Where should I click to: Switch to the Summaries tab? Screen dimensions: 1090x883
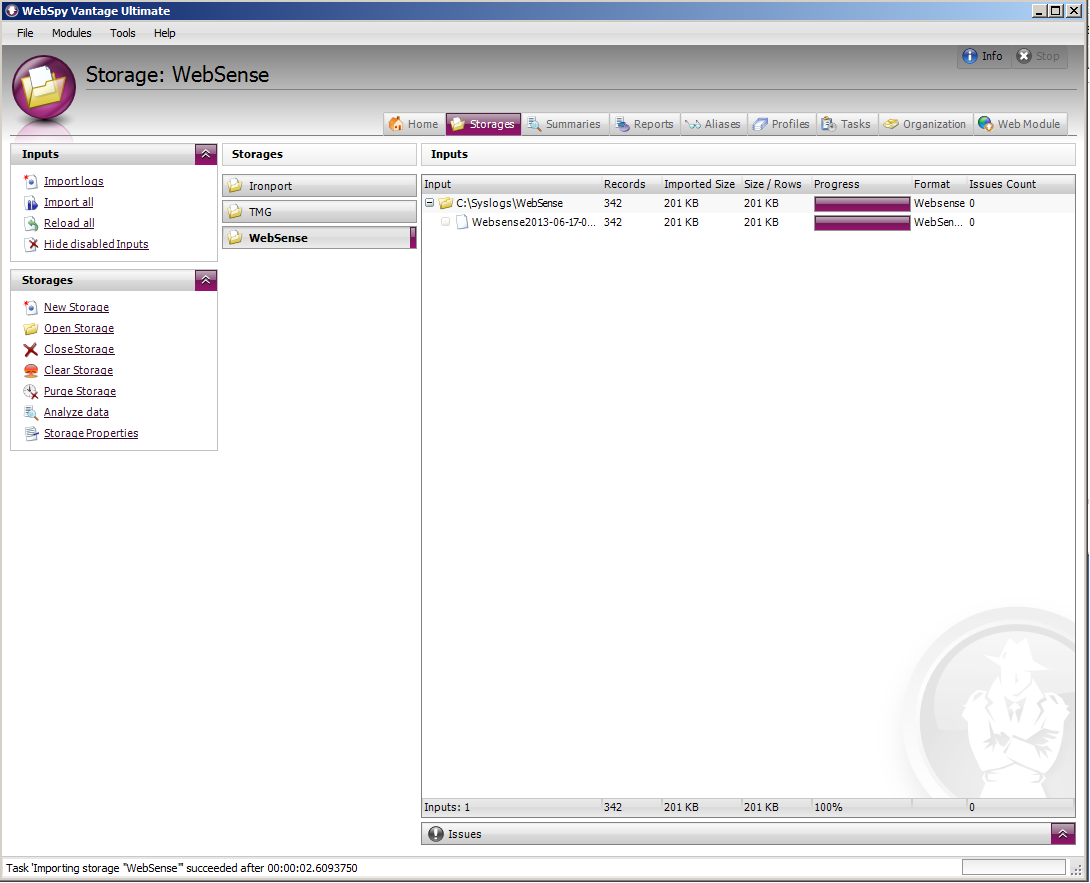(565, 124)
